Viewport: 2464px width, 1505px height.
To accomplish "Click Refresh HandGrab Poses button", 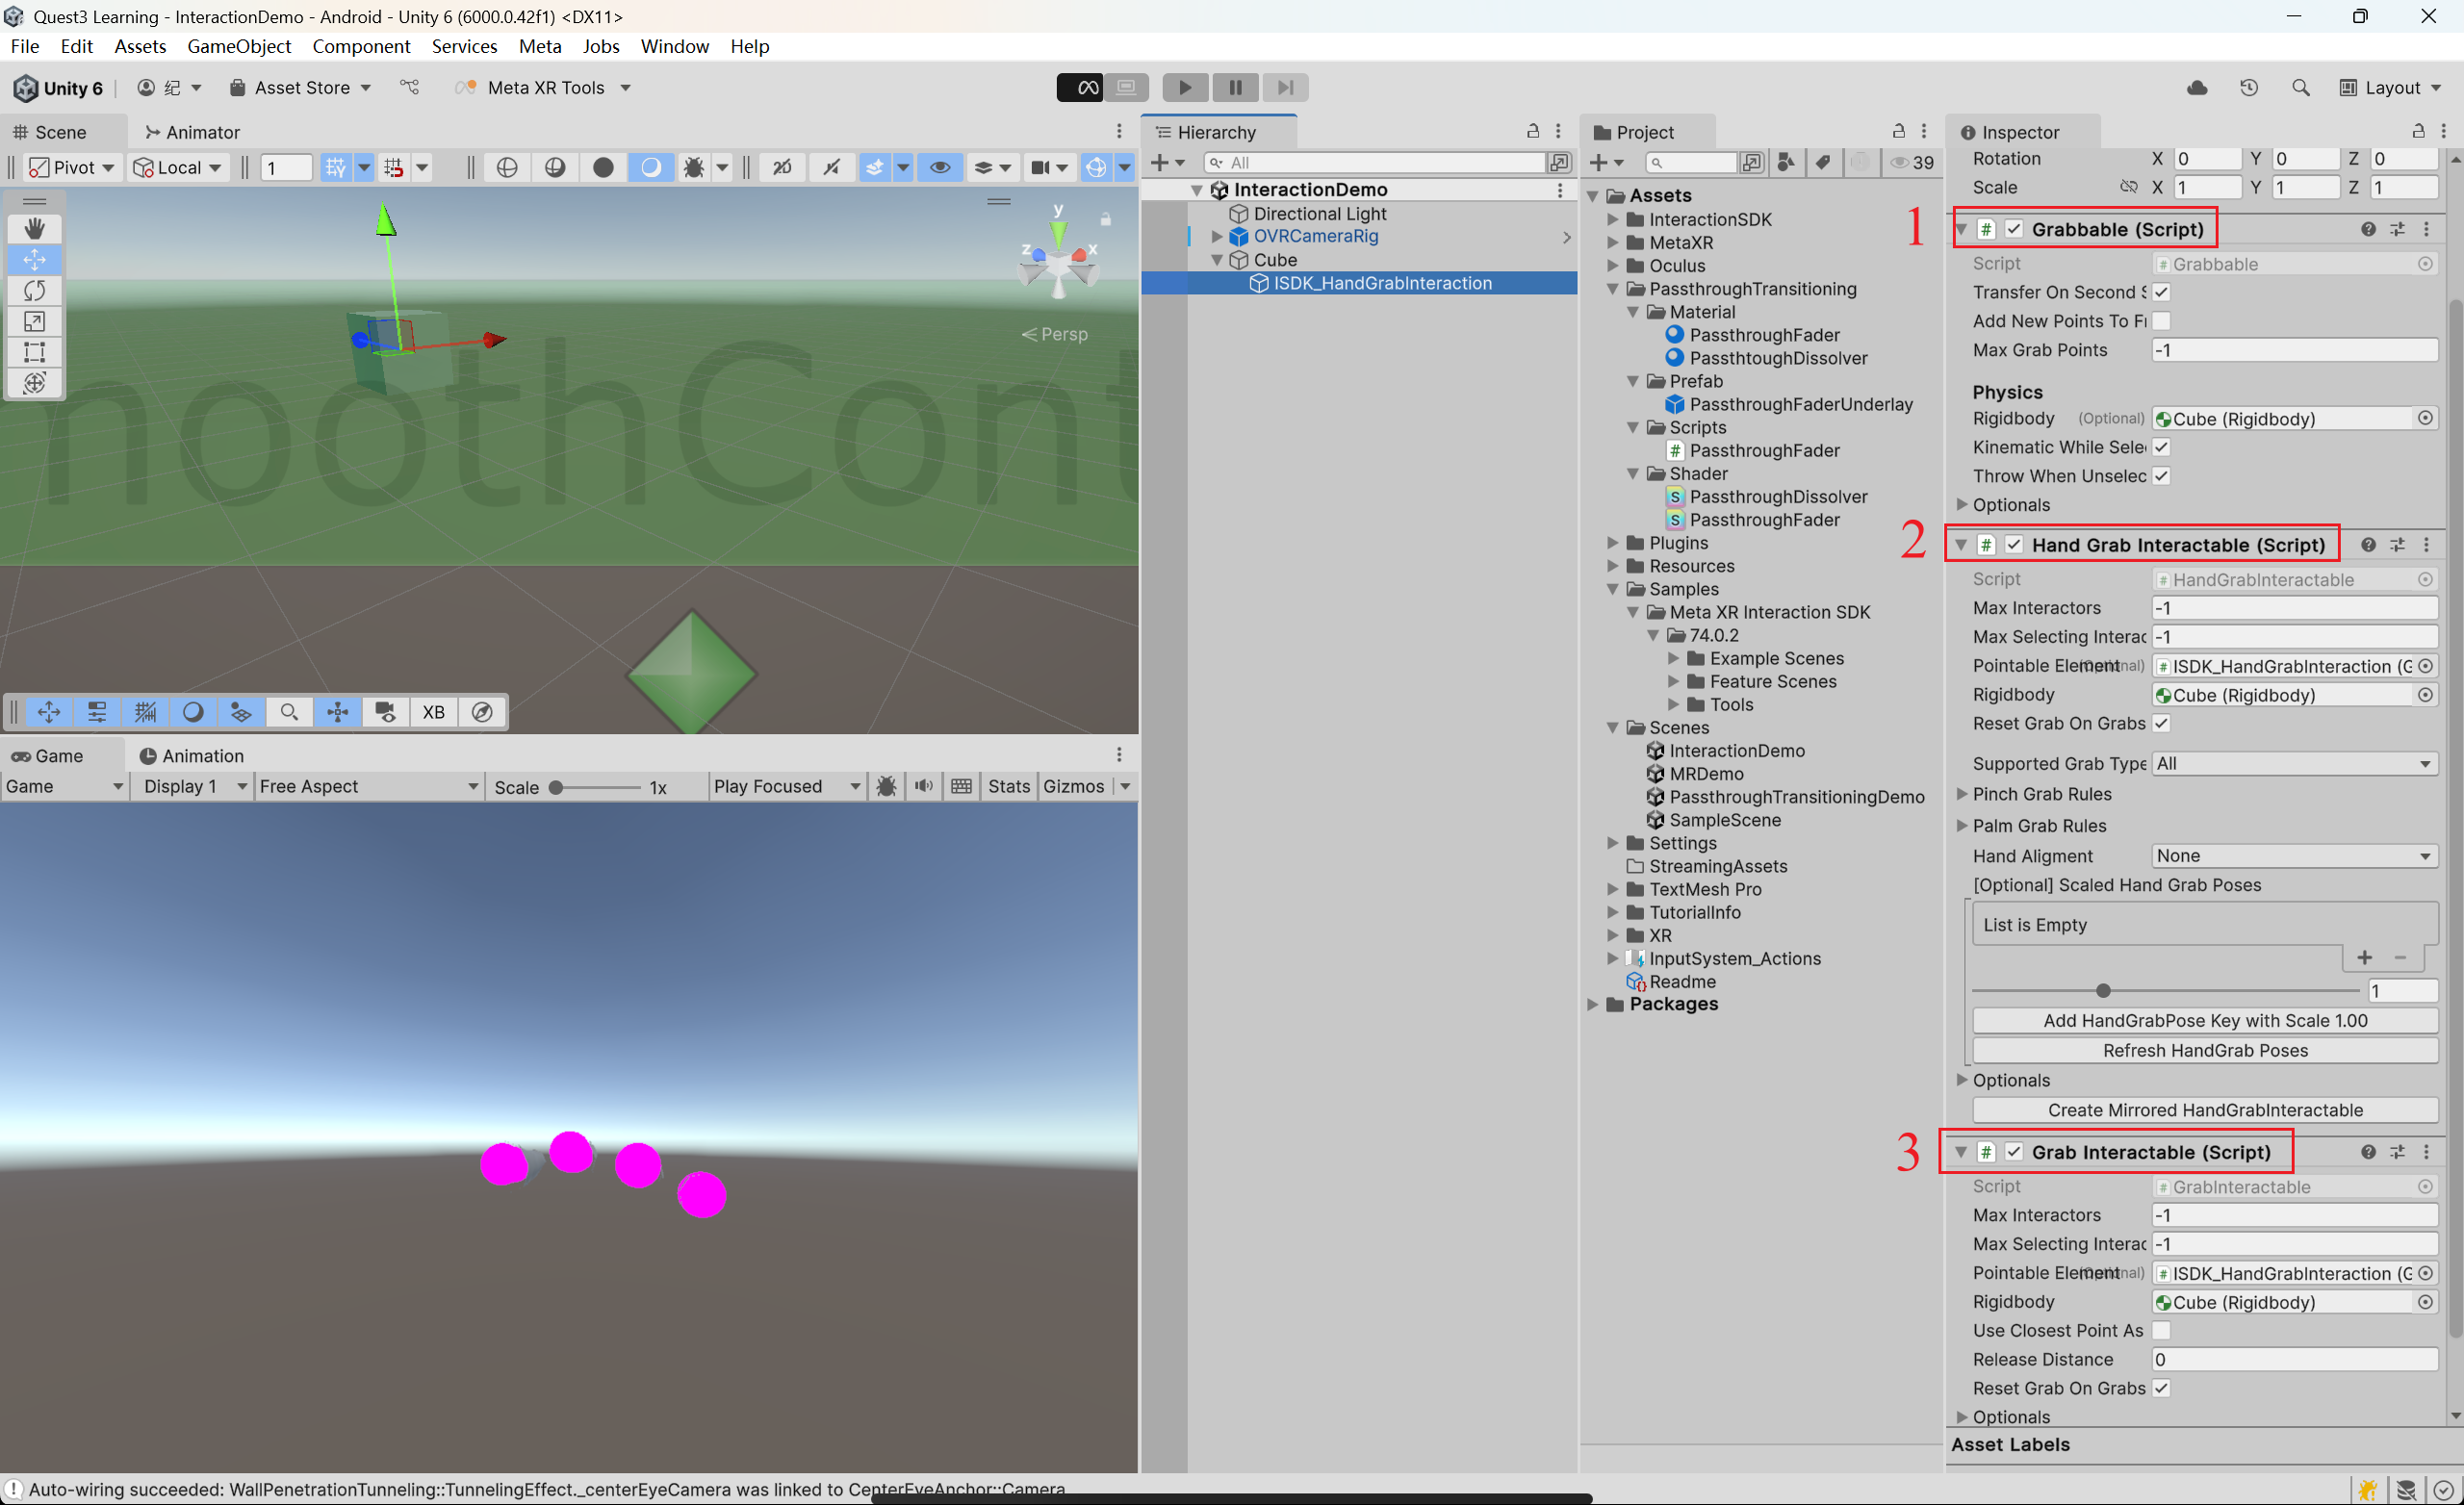I will tap(2205, 1051).
